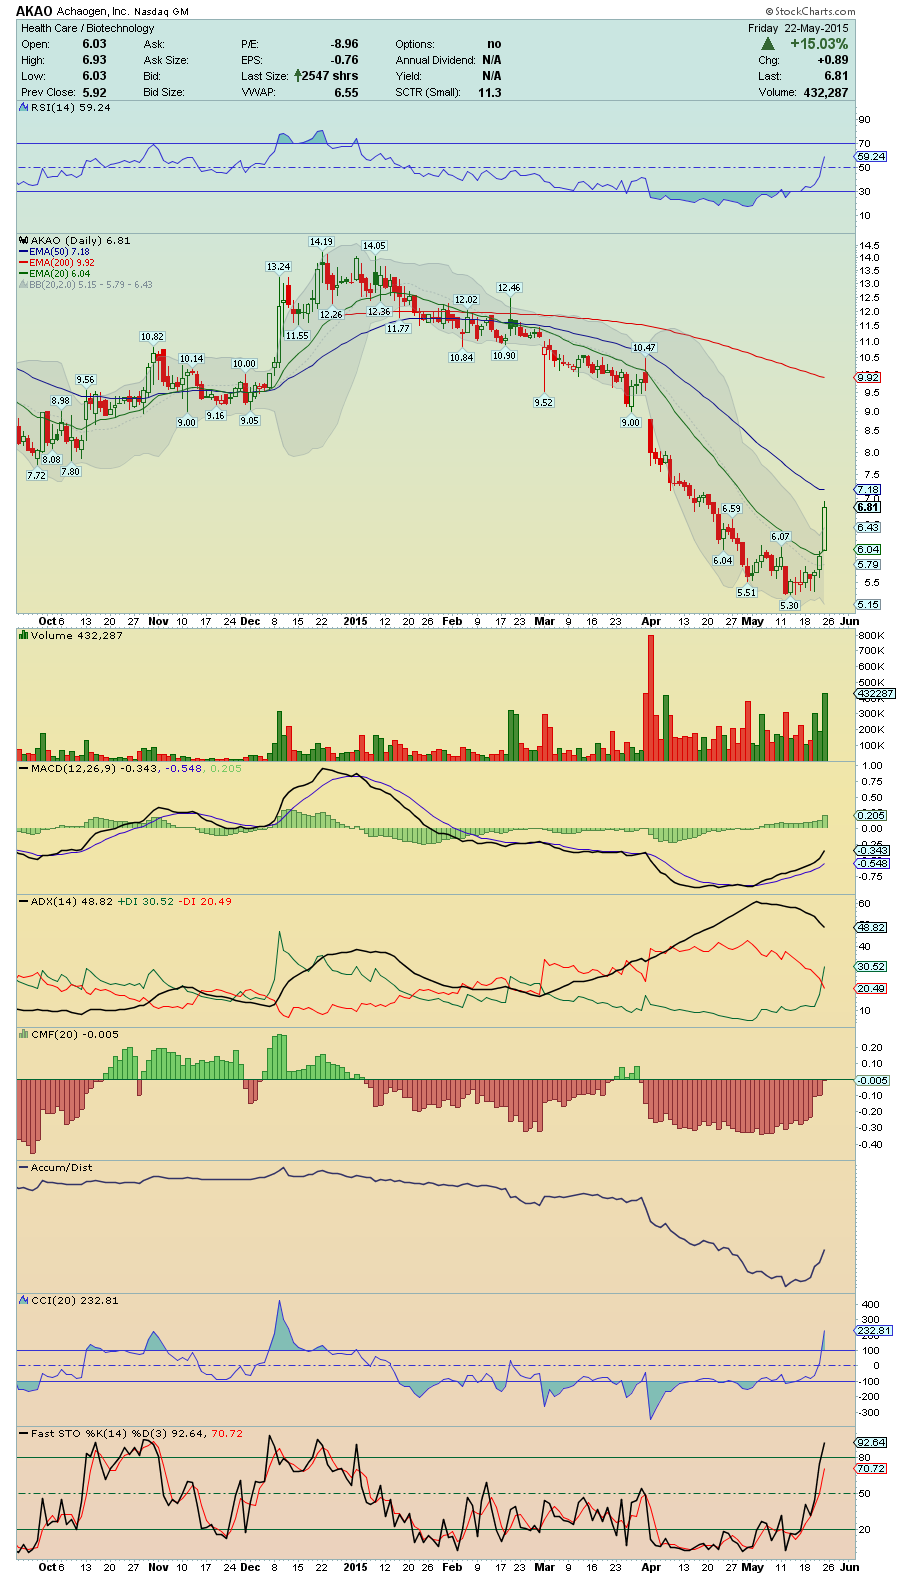
Task: Click the SCTR (Small) value 11.3
Action: click(x=489, y=92)
